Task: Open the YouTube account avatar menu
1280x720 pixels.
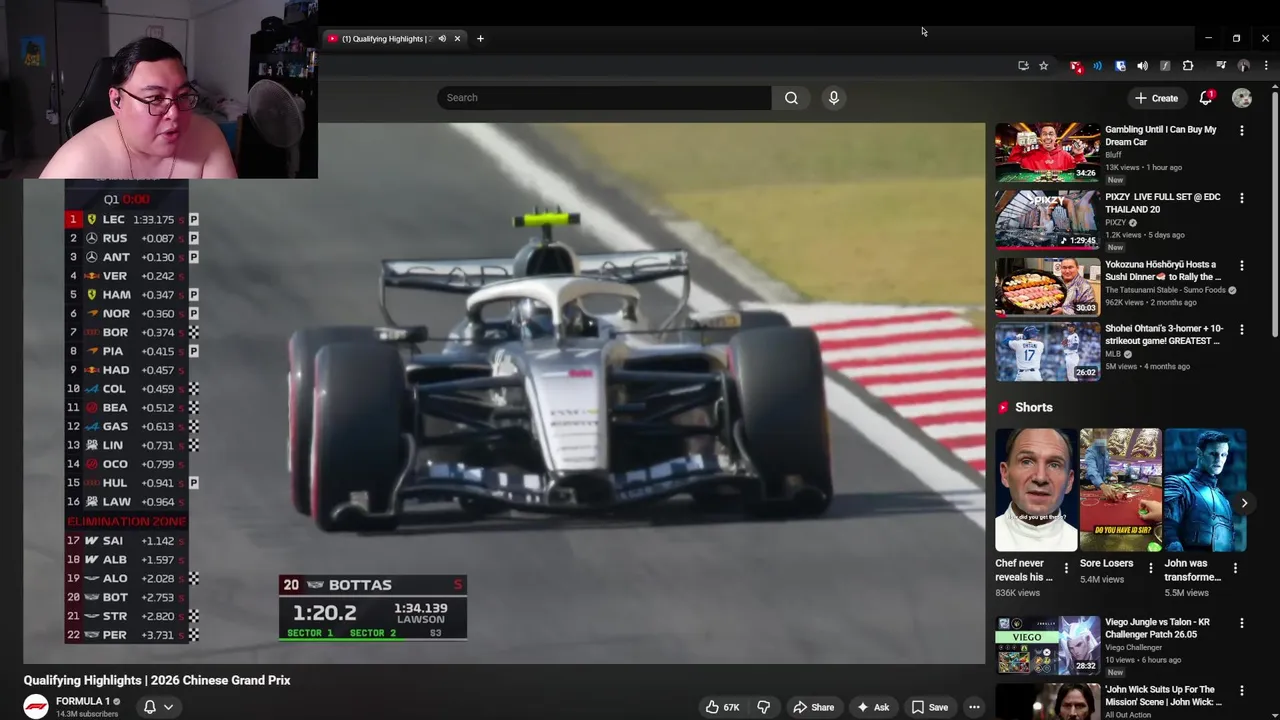Action: [x=1242, y=98]
